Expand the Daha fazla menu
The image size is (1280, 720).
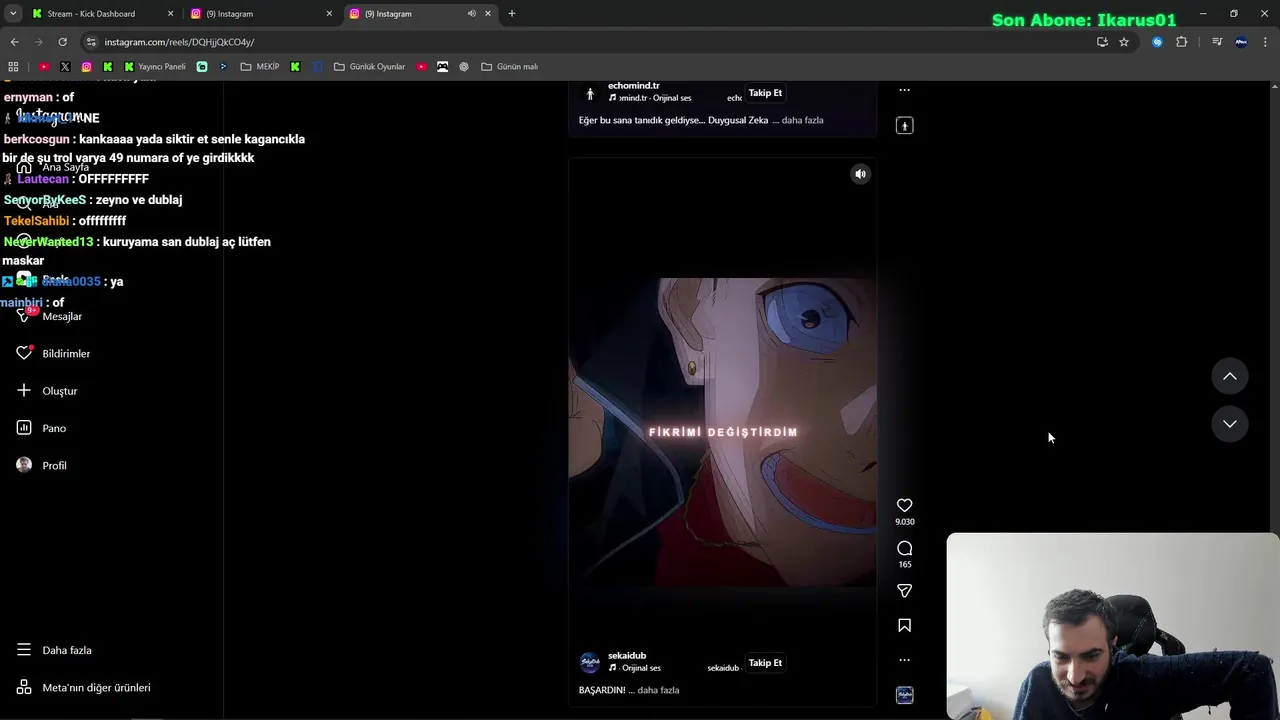[x=55, y=650]
